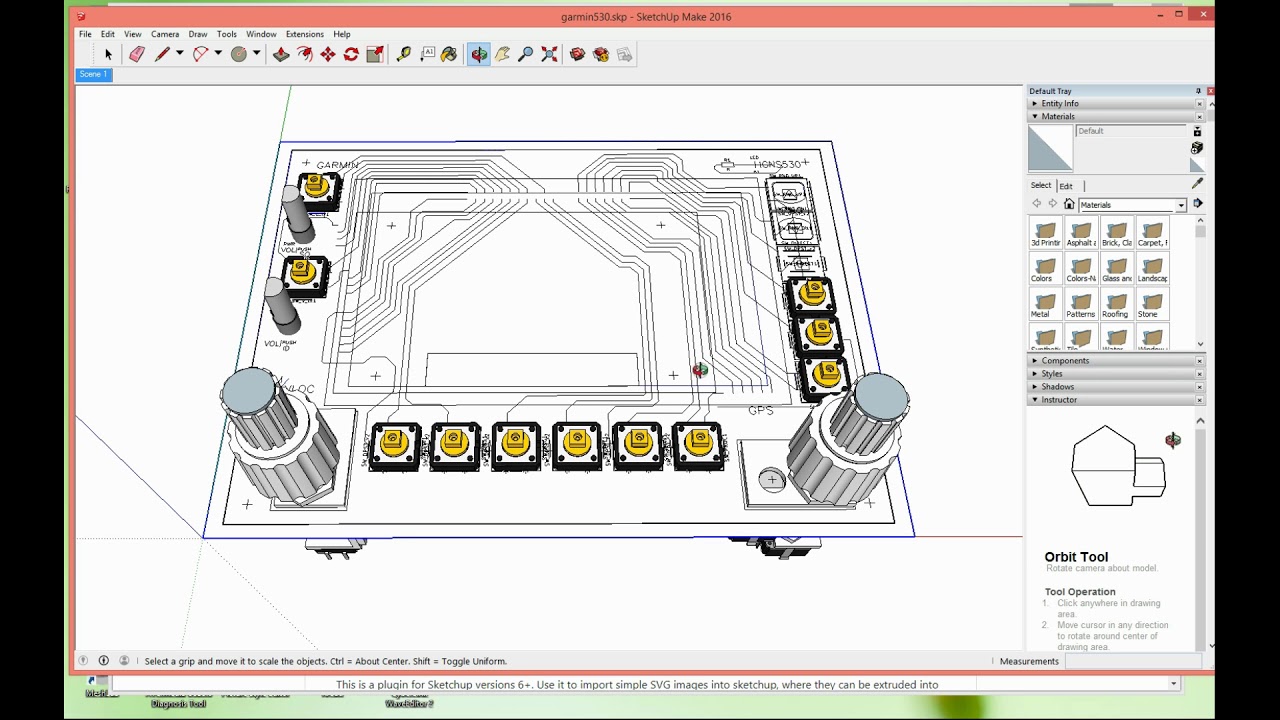
Task: Open Extension Warehouse
Action: (x=601, y=54)
